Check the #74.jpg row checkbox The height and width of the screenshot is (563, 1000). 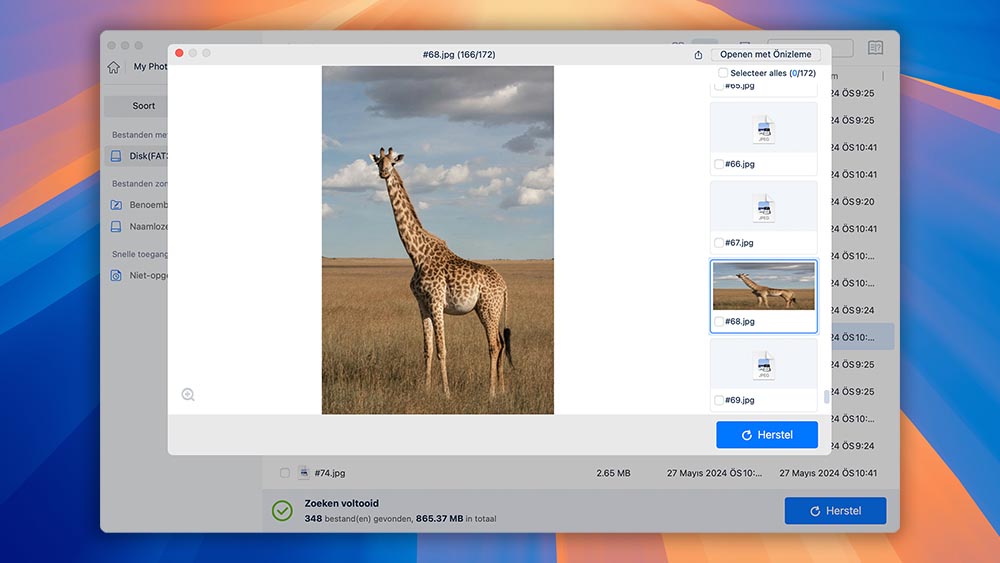click(284, 473)
